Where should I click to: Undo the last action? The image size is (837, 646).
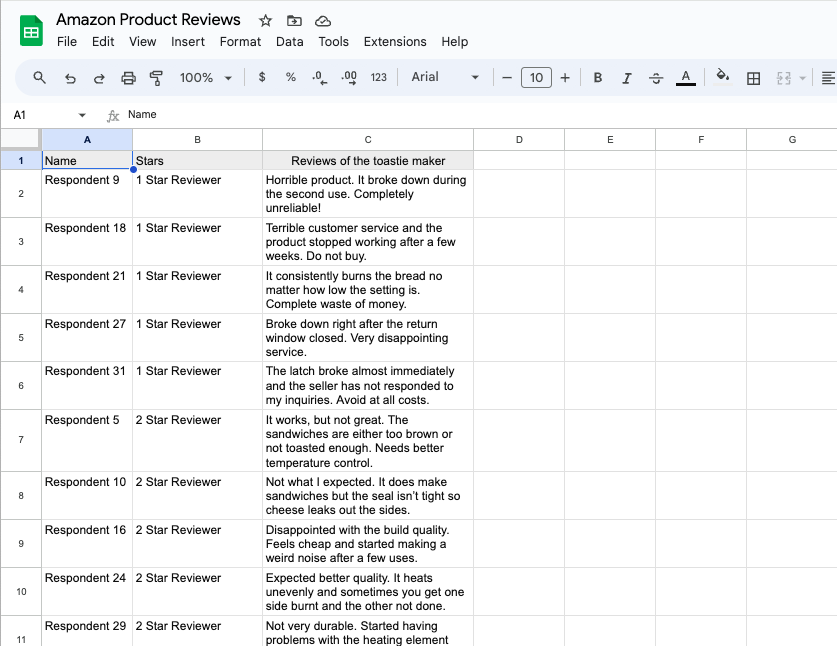(70, 78)
